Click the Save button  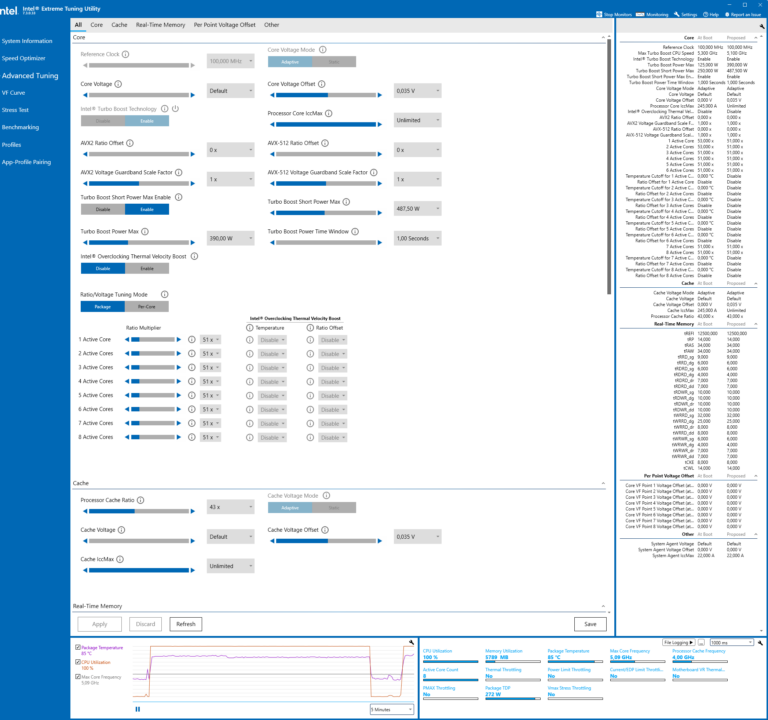pyautogui.click(x=590, y=624)
